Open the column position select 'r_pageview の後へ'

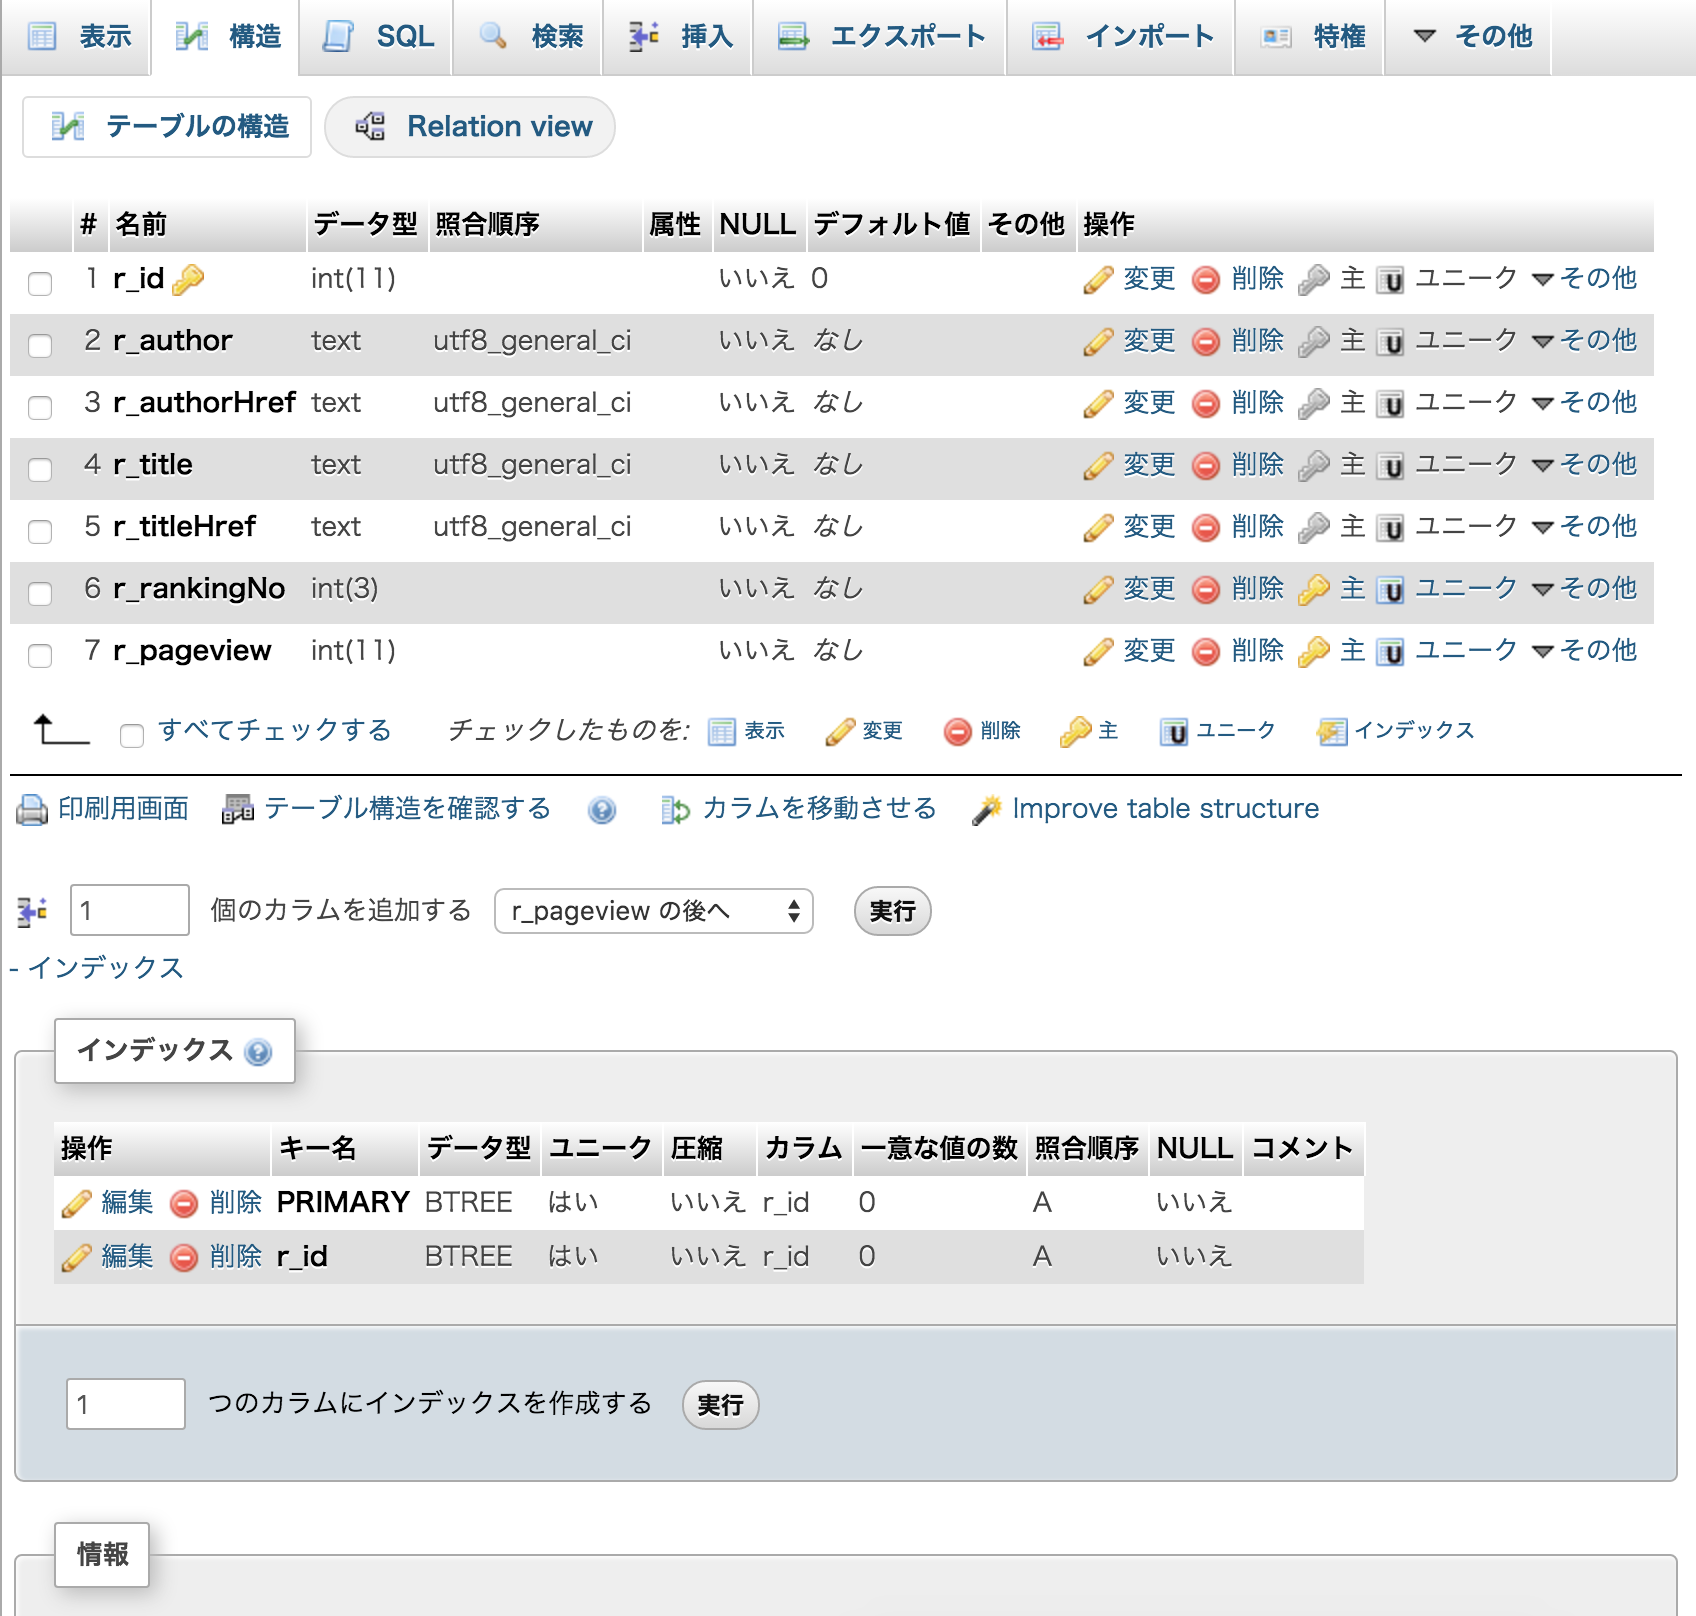[654, 911]
